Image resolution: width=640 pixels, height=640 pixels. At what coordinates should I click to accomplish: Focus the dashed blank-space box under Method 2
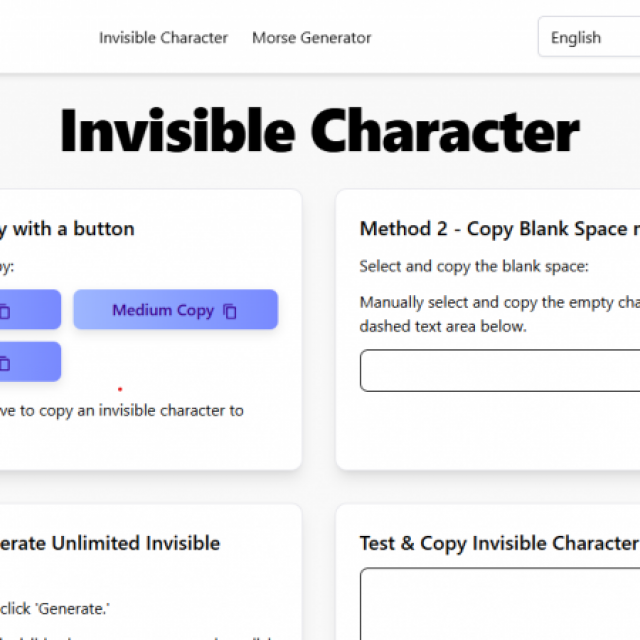click(500, 371)
